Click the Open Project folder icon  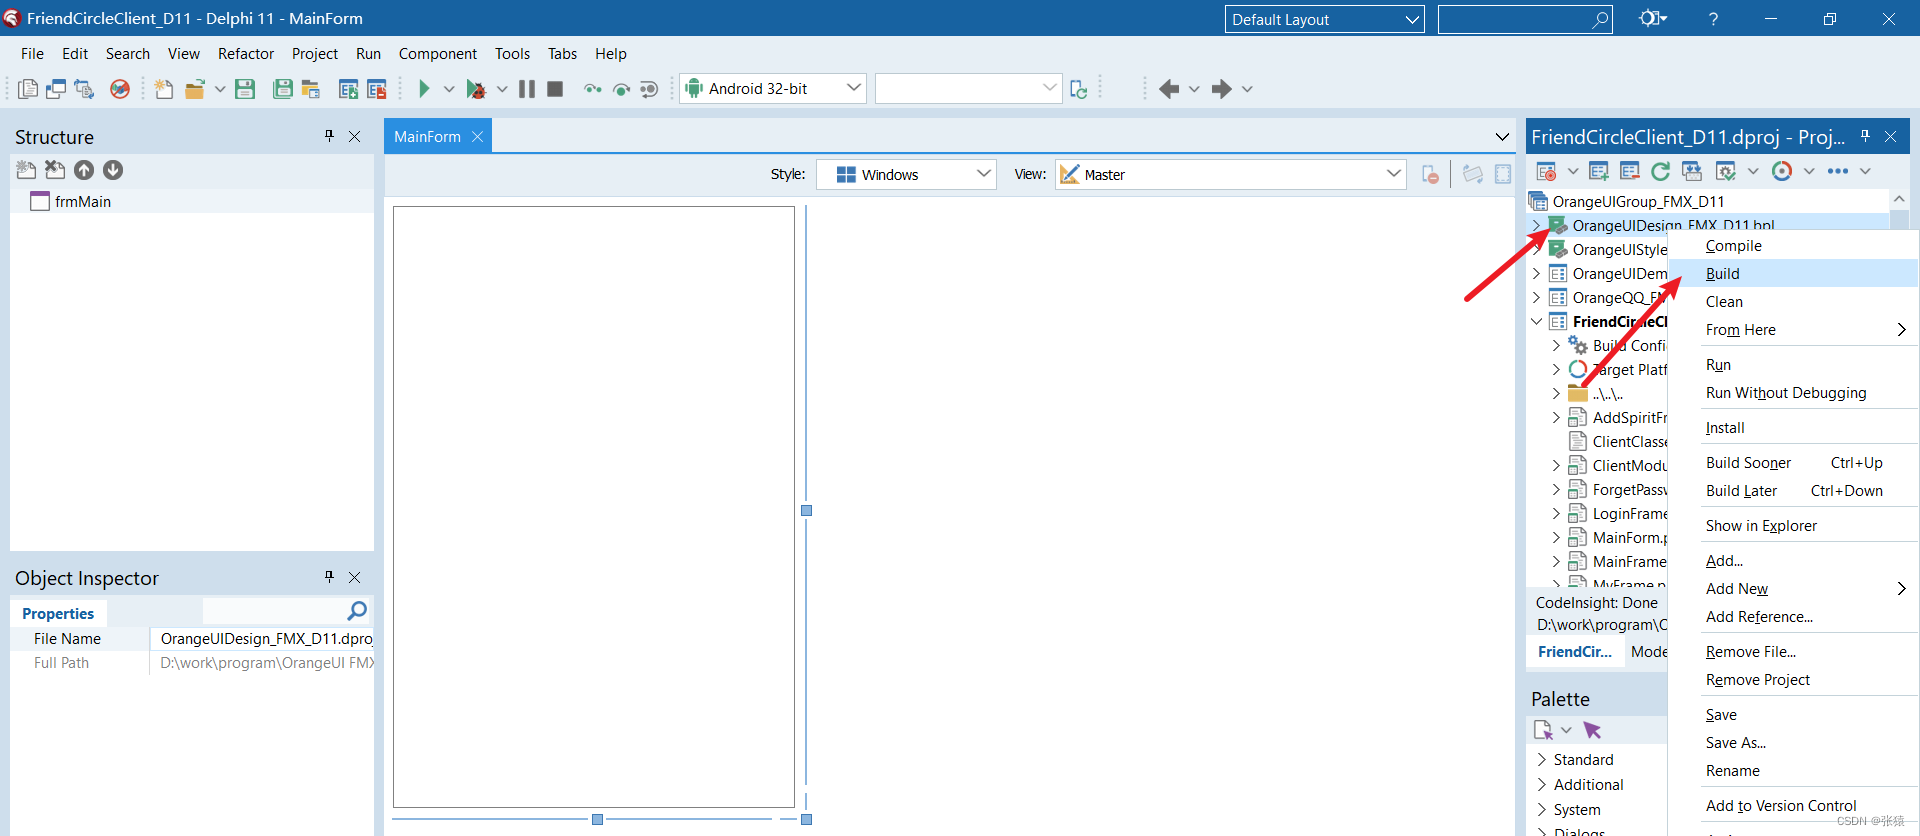tap(195, 89)
